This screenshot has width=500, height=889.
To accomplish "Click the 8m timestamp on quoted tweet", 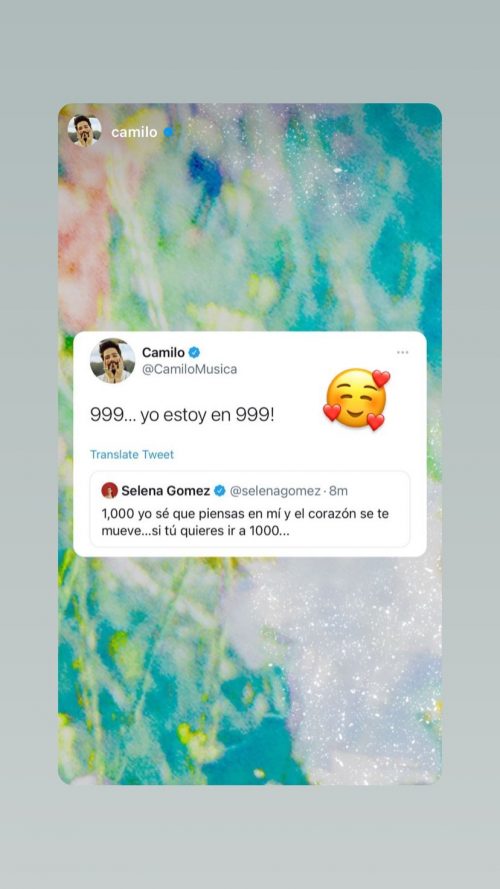I will coord(338,490).
